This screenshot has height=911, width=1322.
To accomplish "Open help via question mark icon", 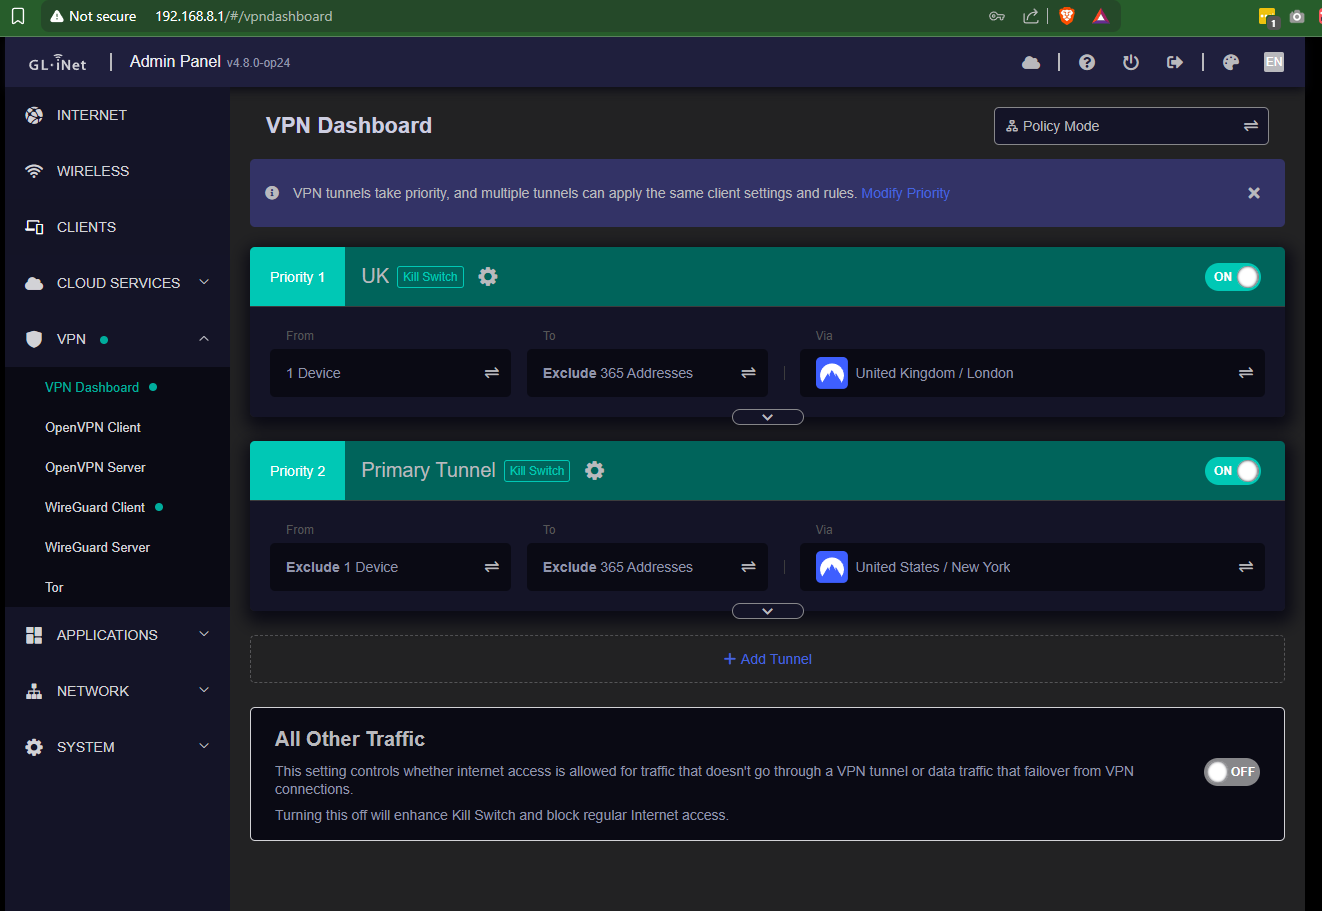I will (x=1087, y=63).
